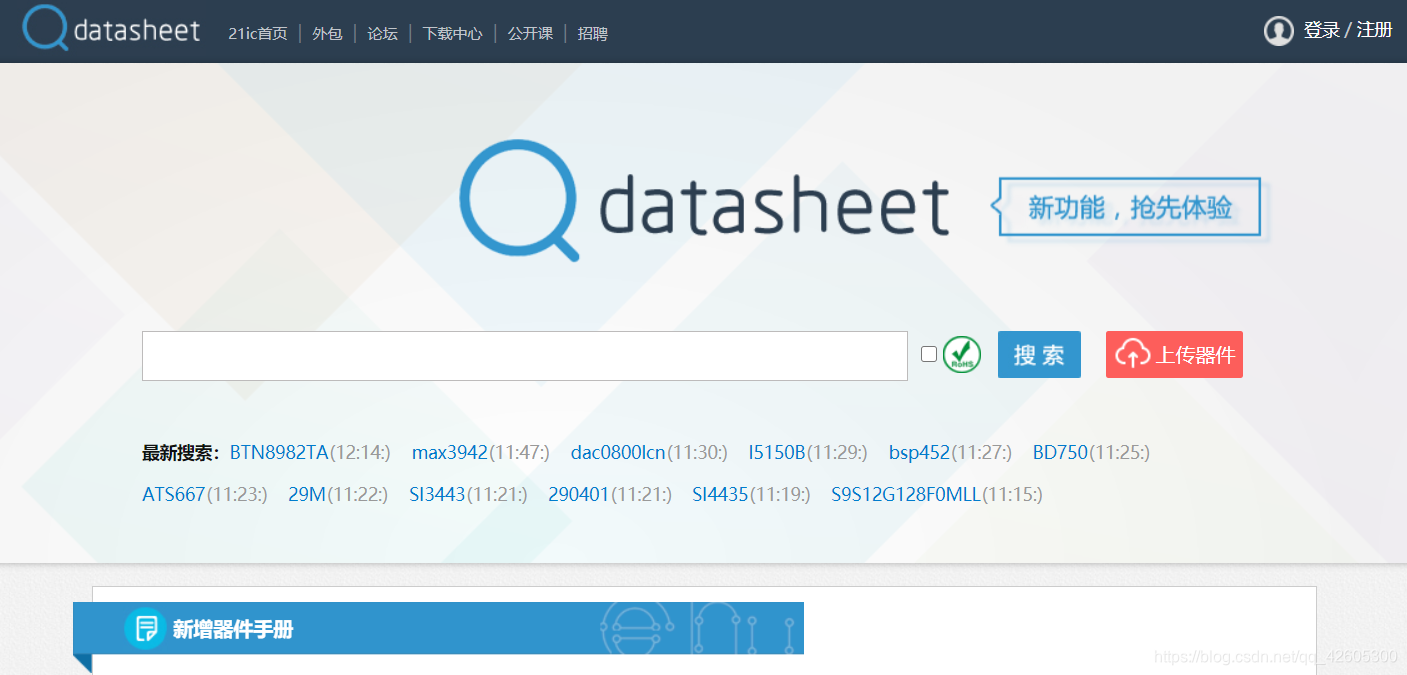
Task: Focus the part number search field
Action: point(525,356)
